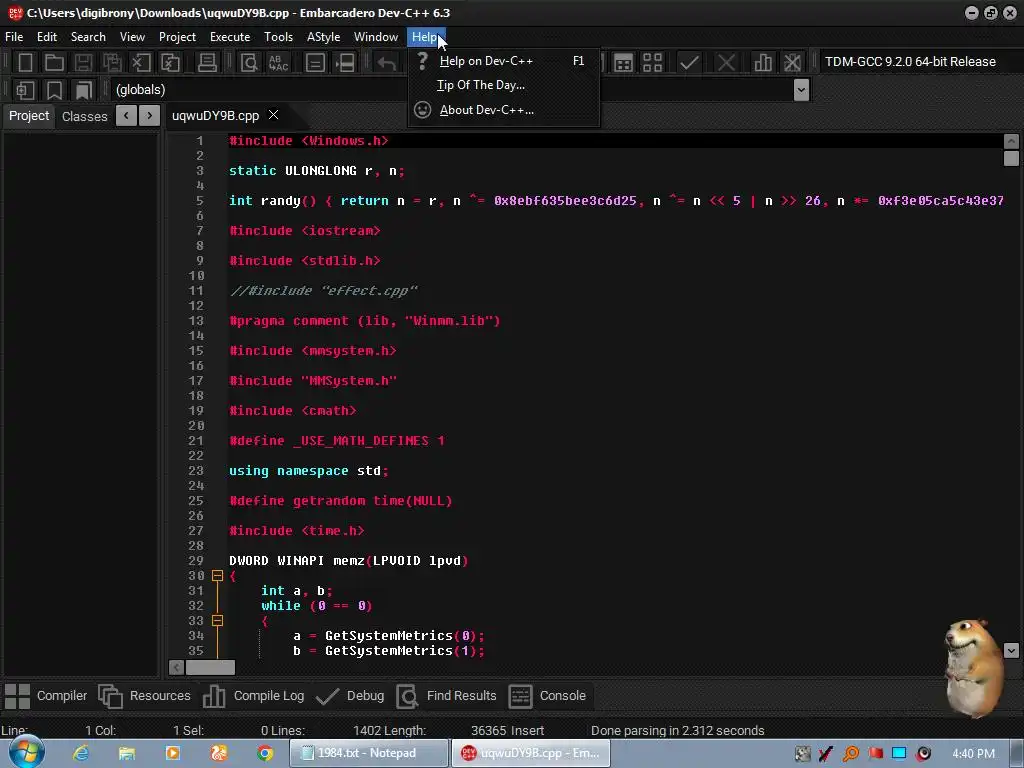Click the crossed-out chart Delete Profiling icon
The width and height of the screenshot is (1024, 768).
(x=792, y=62)
